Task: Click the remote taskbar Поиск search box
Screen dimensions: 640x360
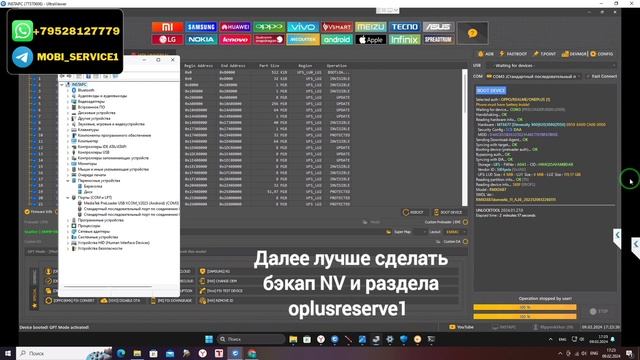Action: 251,339
